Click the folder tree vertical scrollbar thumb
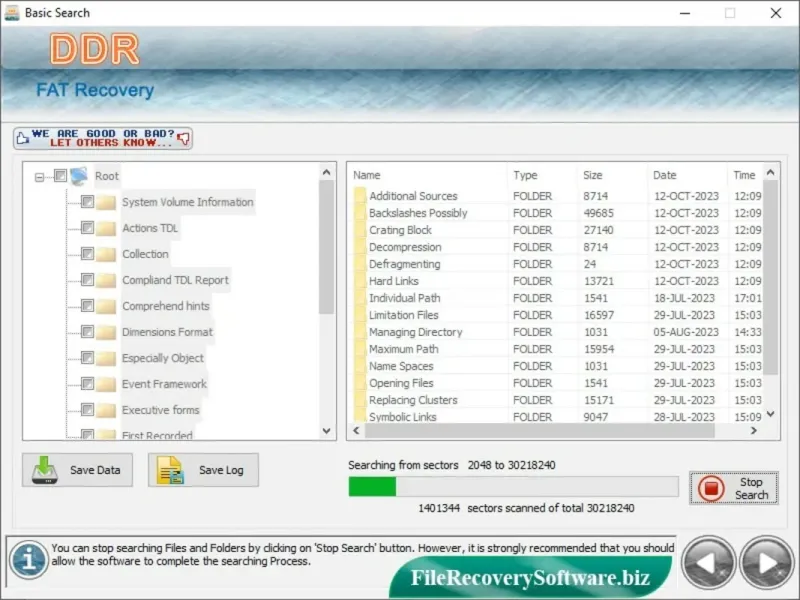Image resolution: width=800 pixels, height=600 pixels. (327, 247)
